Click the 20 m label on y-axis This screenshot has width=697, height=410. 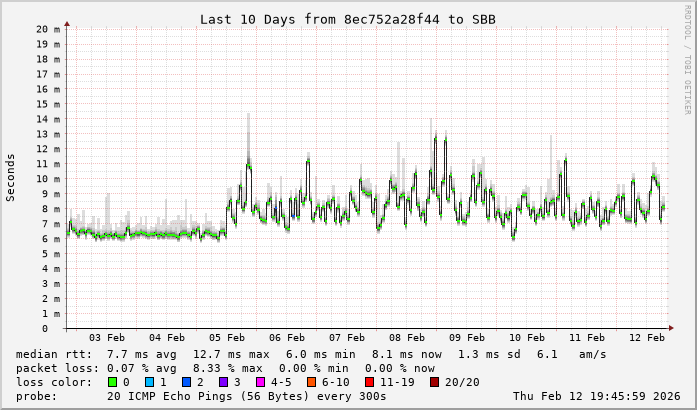point(49,29)
